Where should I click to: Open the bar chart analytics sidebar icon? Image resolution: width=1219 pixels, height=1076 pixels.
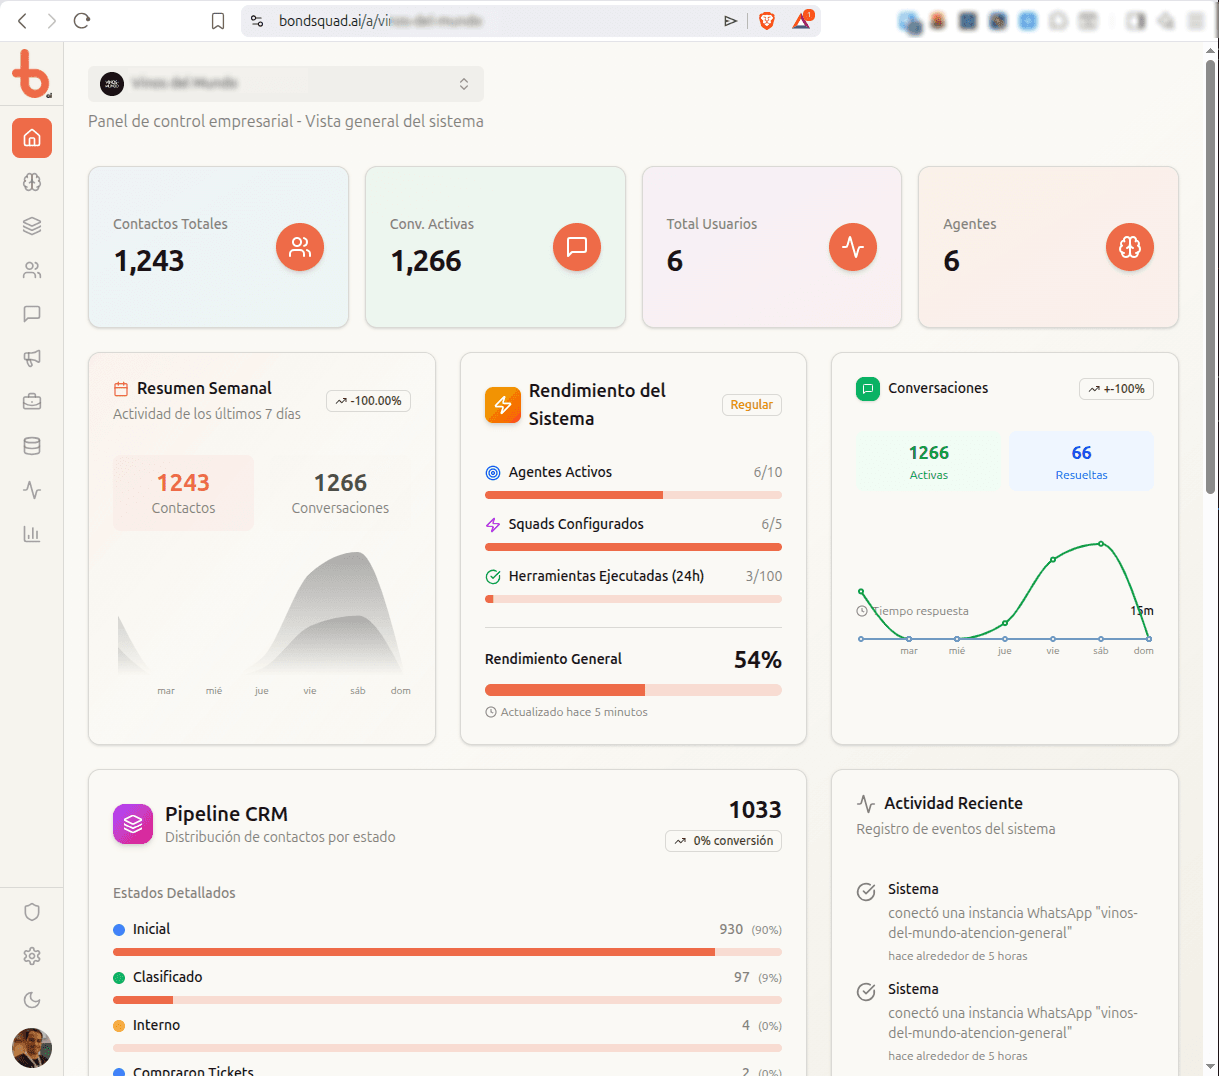coord(32,534)
